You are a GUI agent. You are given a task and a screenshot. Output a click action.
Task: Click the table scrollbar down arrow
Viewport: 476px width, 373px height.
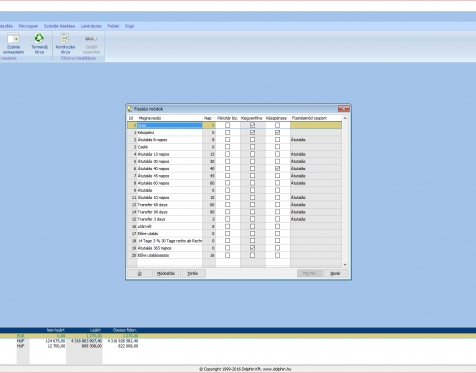coord(345,265)
